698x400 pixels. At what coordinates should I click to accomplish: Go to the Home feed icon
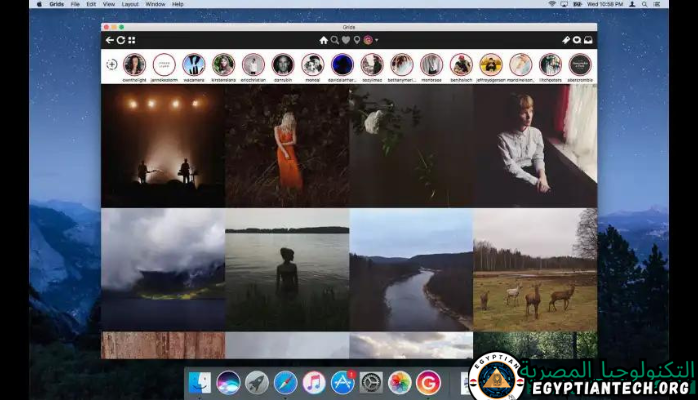323,40
